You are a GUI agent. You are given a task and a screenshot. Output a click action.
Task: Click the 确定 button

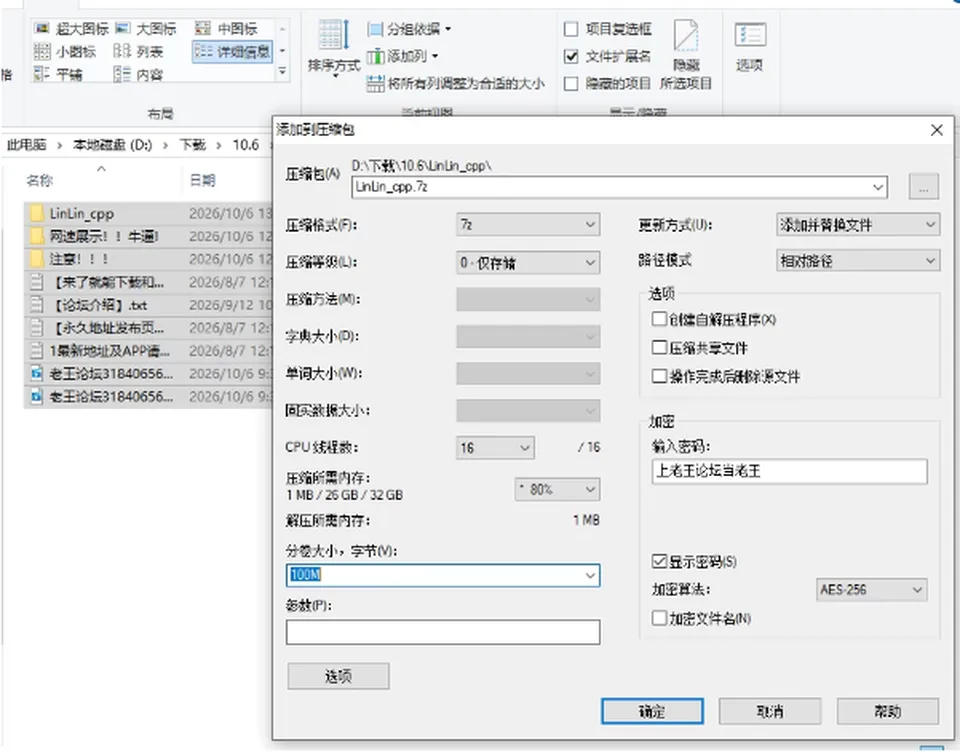pos(652,711)
